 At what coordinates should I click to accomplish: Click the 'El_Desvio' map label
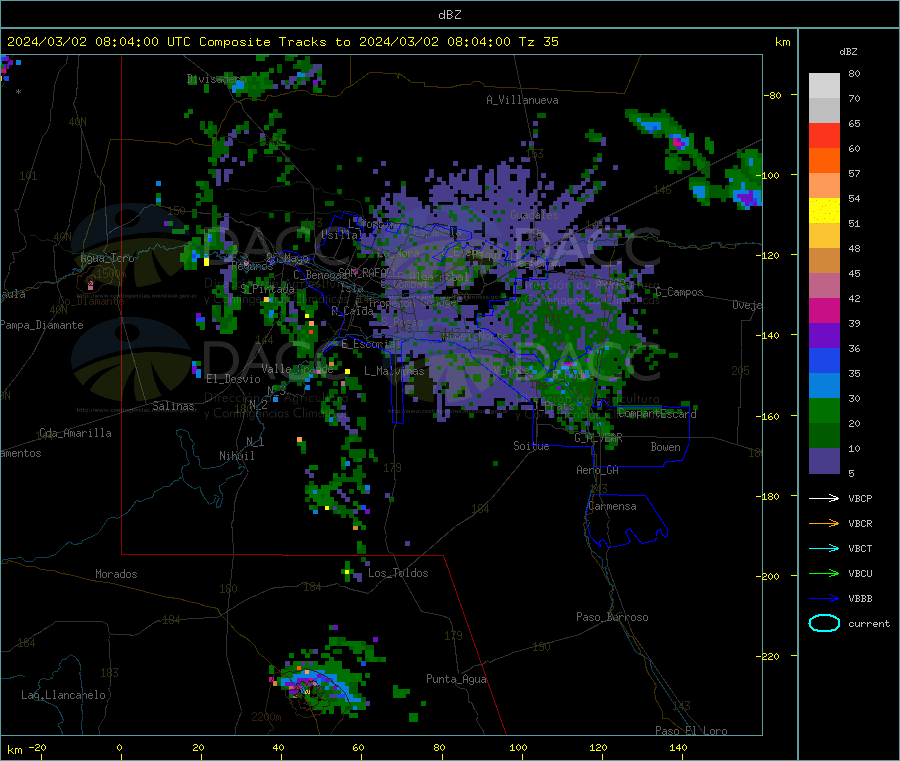click(x=233, y=379)
